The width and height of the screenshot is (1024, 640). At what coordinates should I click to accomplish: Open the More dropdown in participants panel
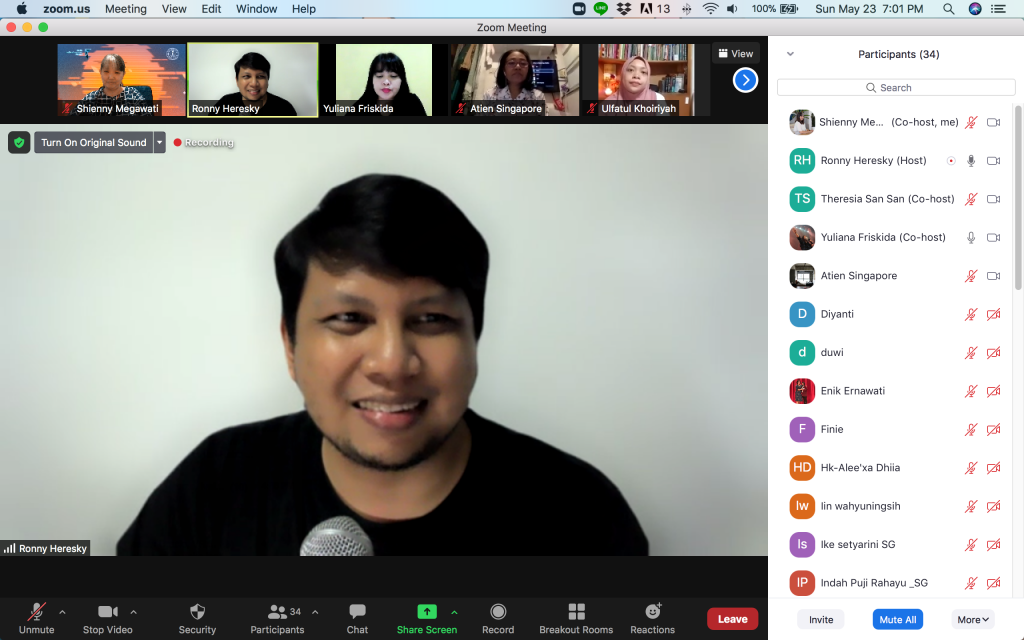click(972, 619)
